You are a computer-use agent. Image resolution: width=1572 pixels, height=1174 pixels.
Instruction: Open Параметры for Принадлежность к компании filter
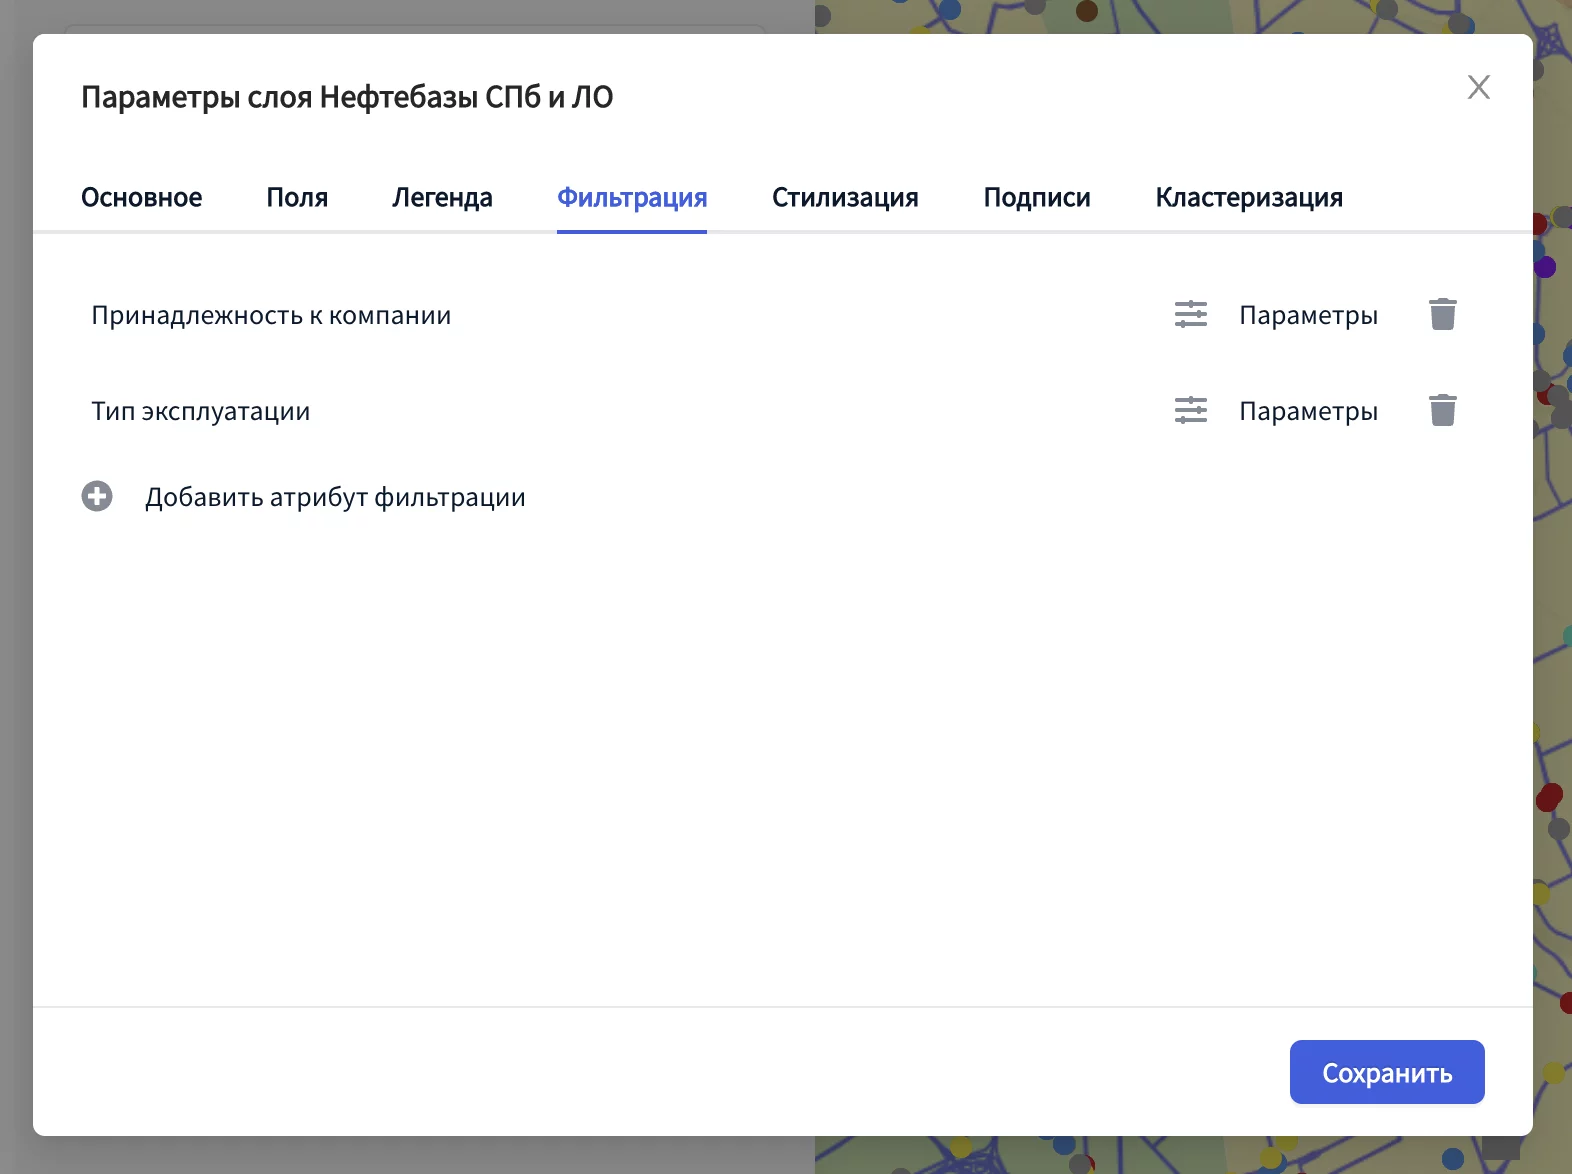[1308, 315]
